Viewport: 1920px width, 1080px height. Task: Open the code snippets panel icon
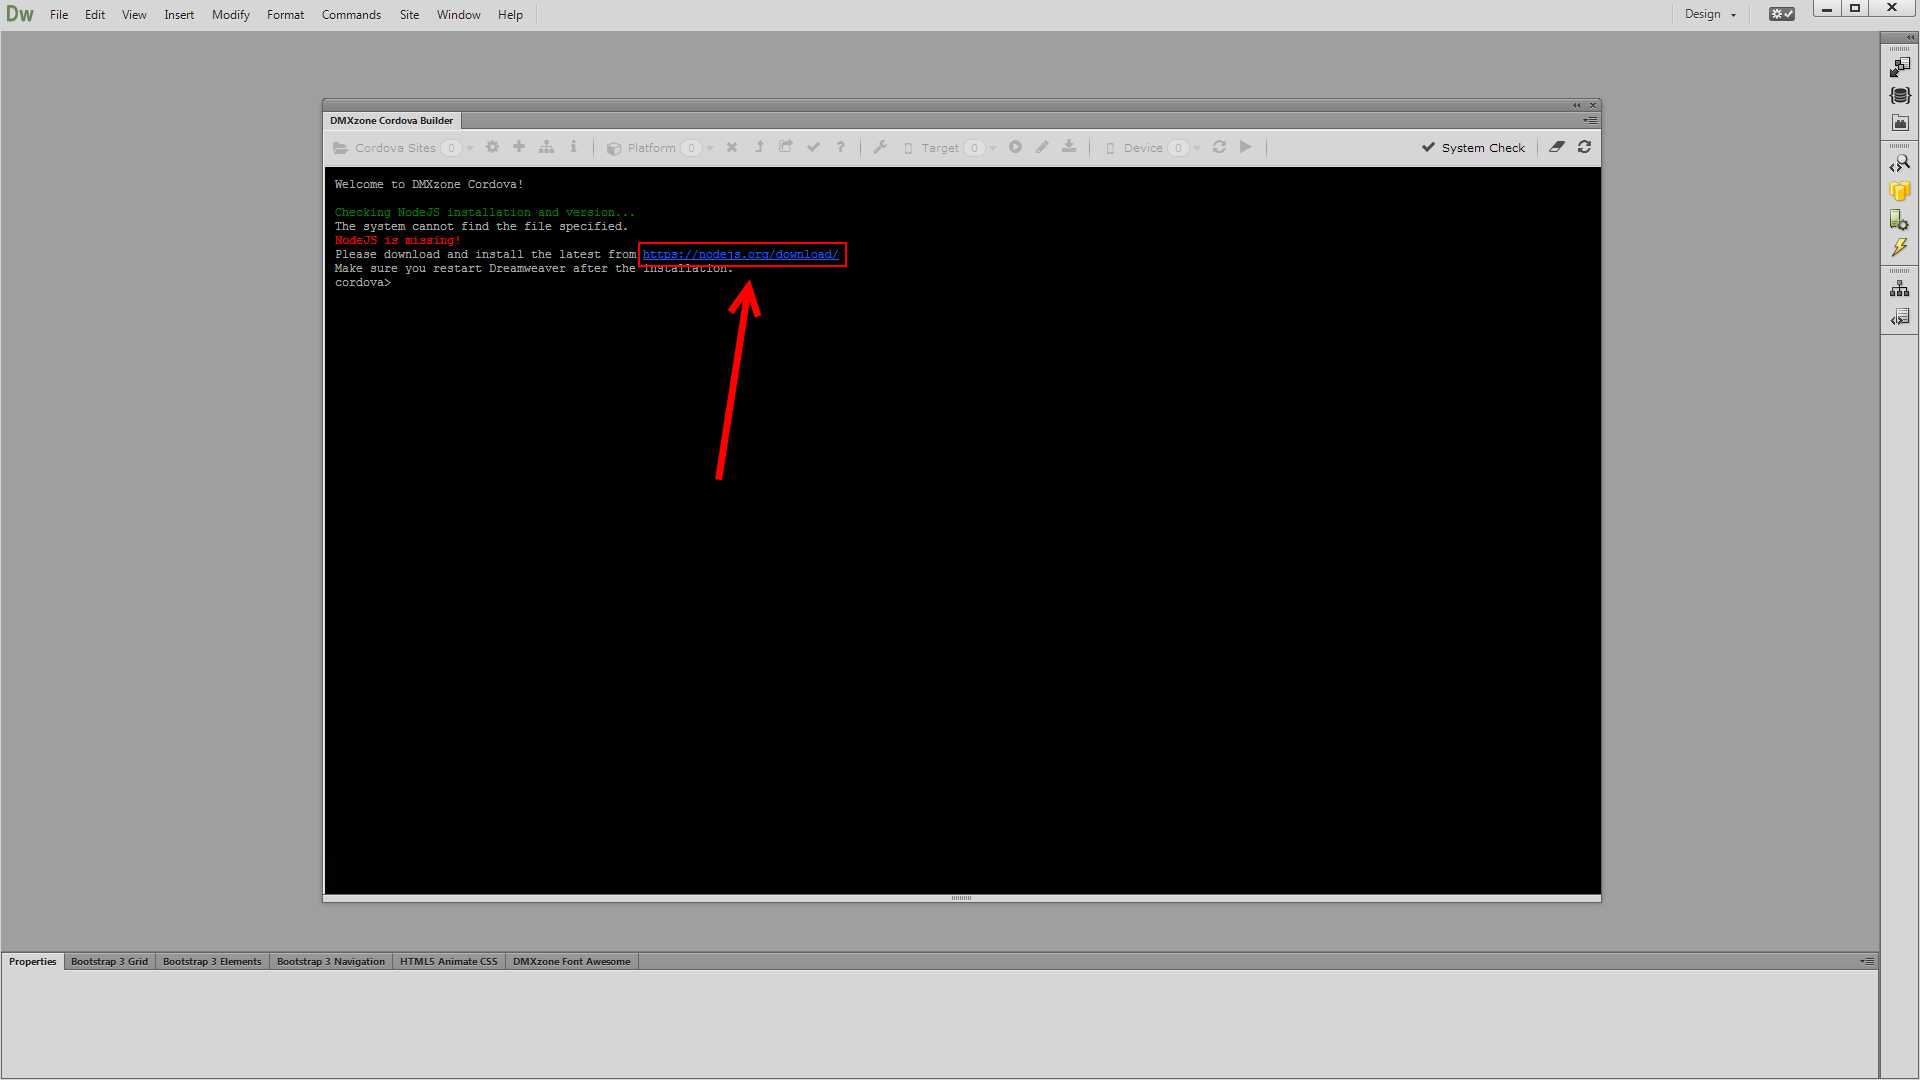pyautogui.click(x=1900, y=317)
